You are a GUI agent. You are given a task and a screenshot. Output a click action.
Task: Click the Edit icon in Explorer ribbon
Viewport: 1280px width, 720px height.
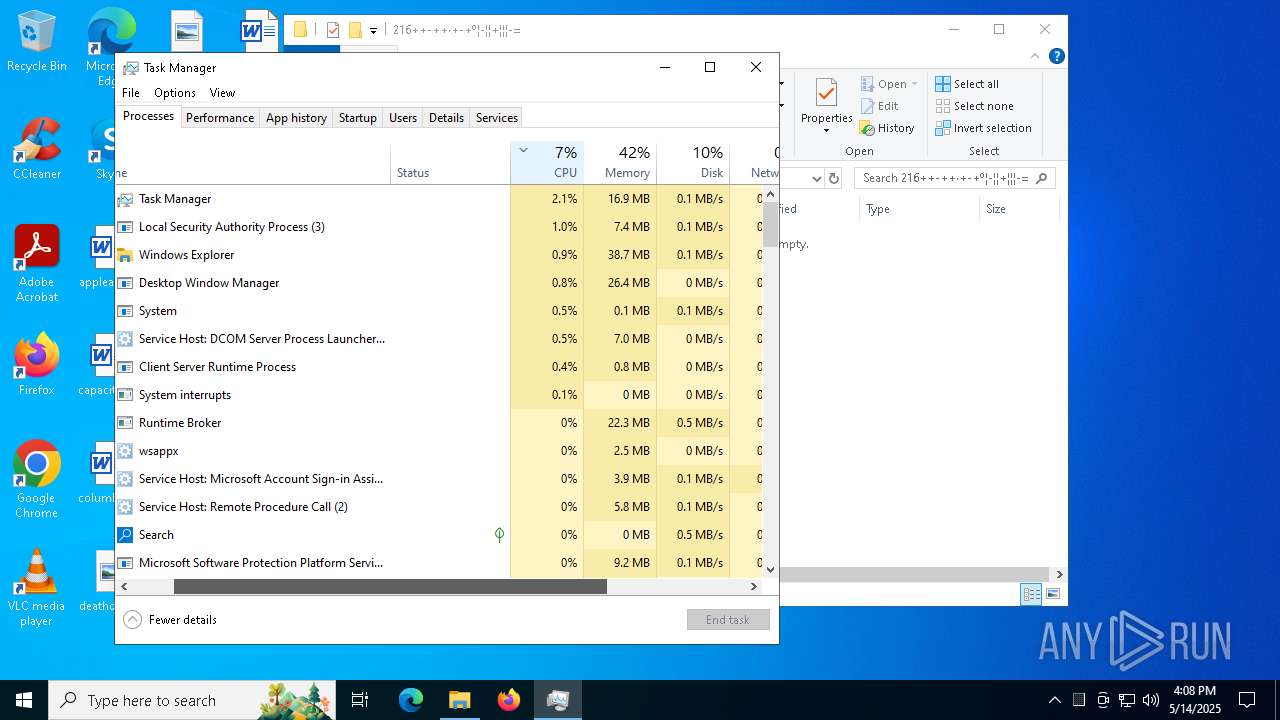click(868, 106)
